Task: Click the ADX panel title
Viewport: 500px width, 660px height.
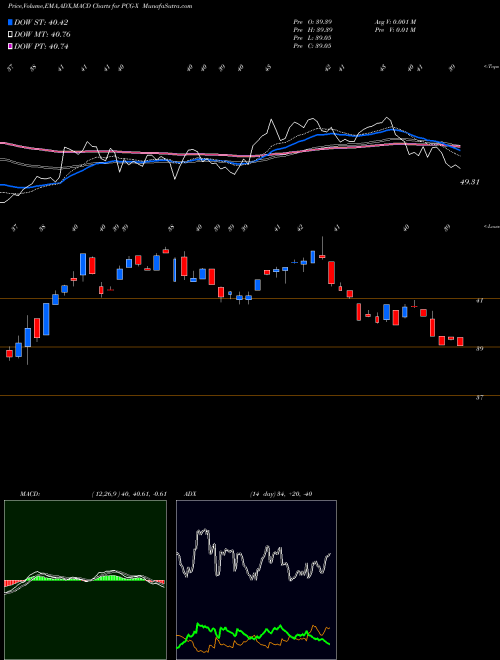Action: [x=190, y=494]
